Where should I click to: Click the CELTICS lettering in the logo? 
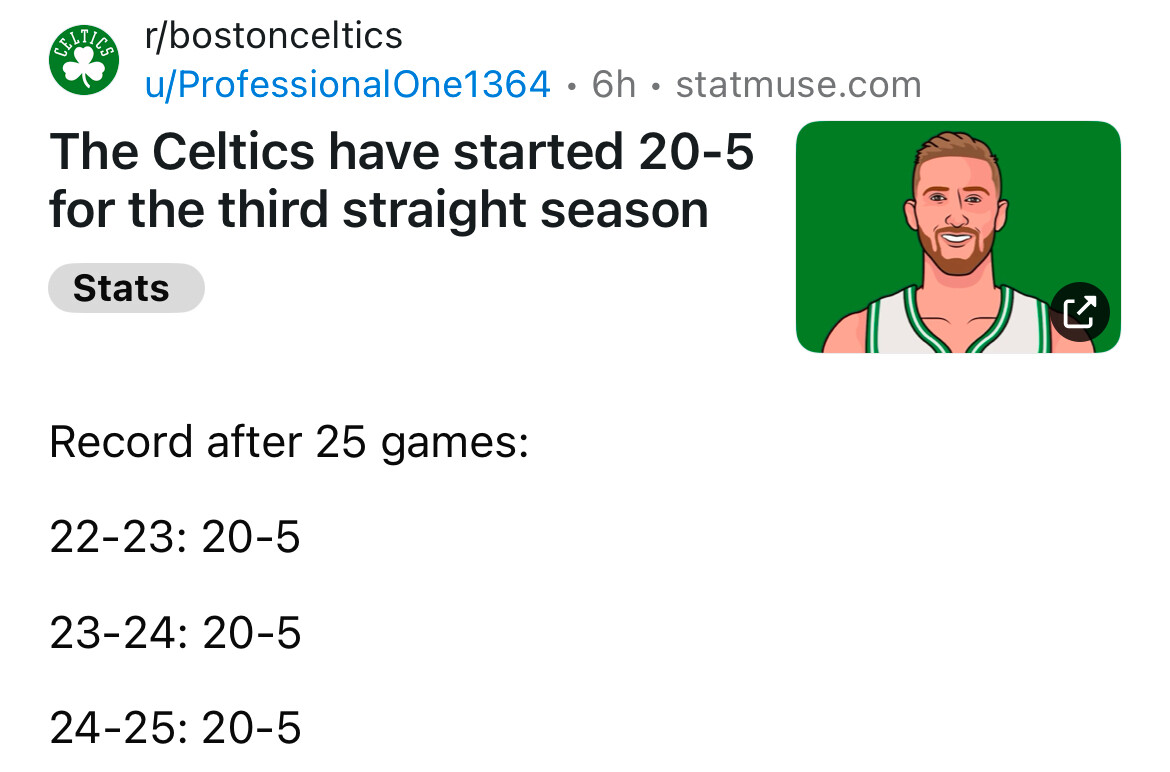(84, 38)
